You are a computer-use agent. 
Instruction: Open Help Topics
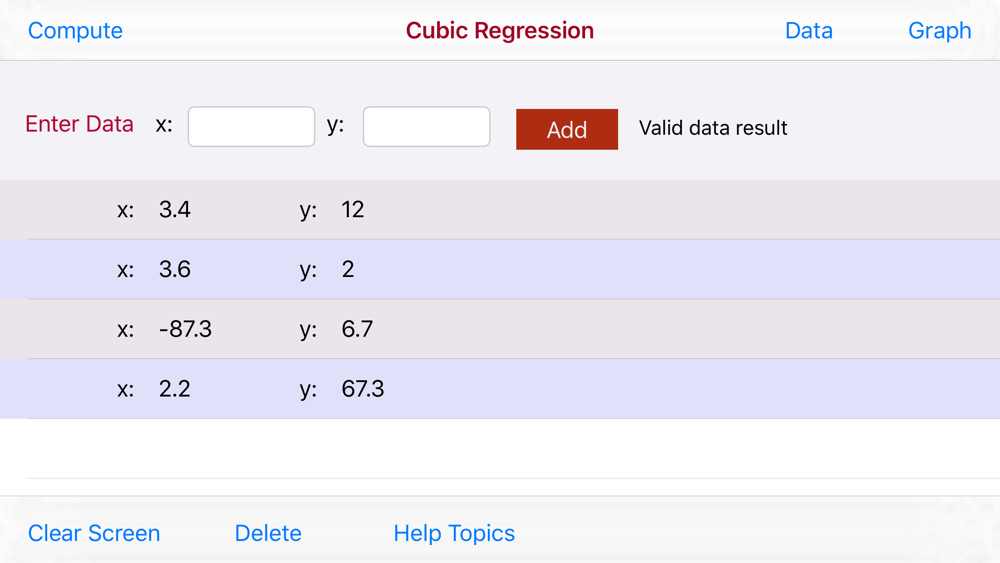[454, 533]
